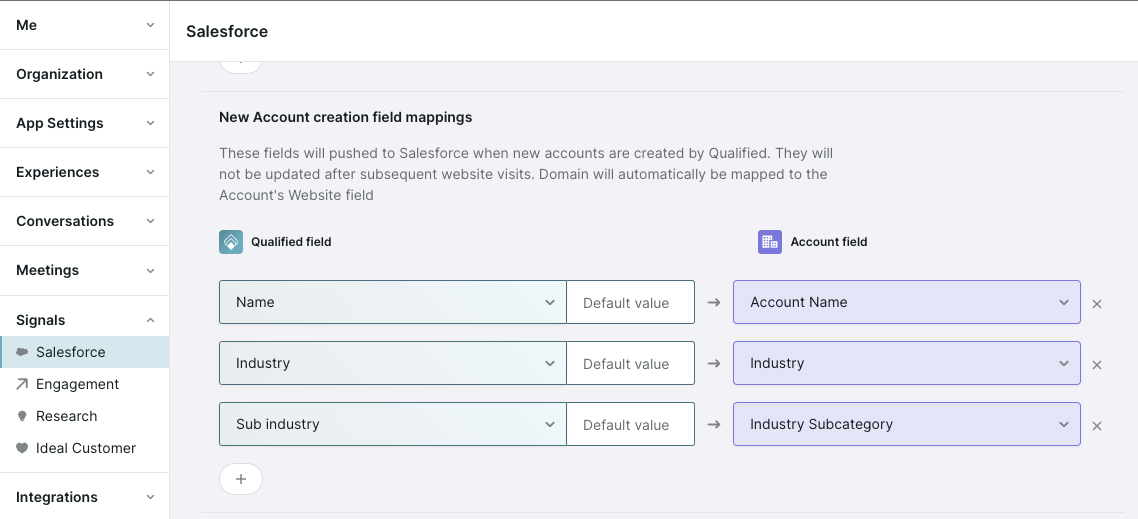The width and height of the screenshot is (1138, 519).
Task: Click the Account field column label
Action: coord(829,242)
